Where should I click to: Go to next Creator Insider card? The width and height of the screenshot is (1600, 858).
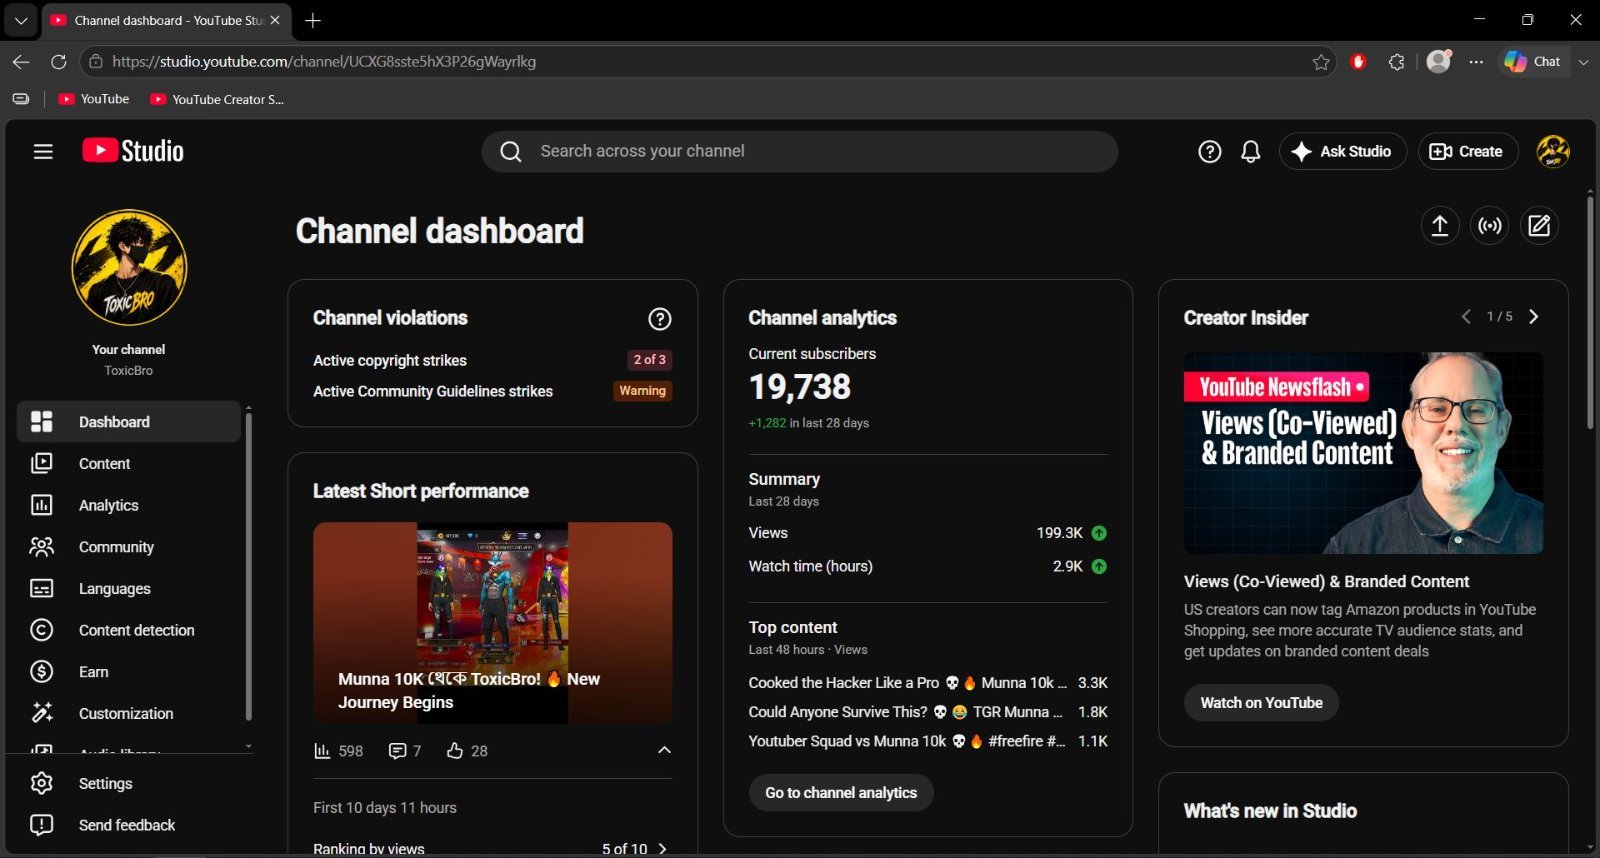pyautogui.click(x=1534, y=317)
